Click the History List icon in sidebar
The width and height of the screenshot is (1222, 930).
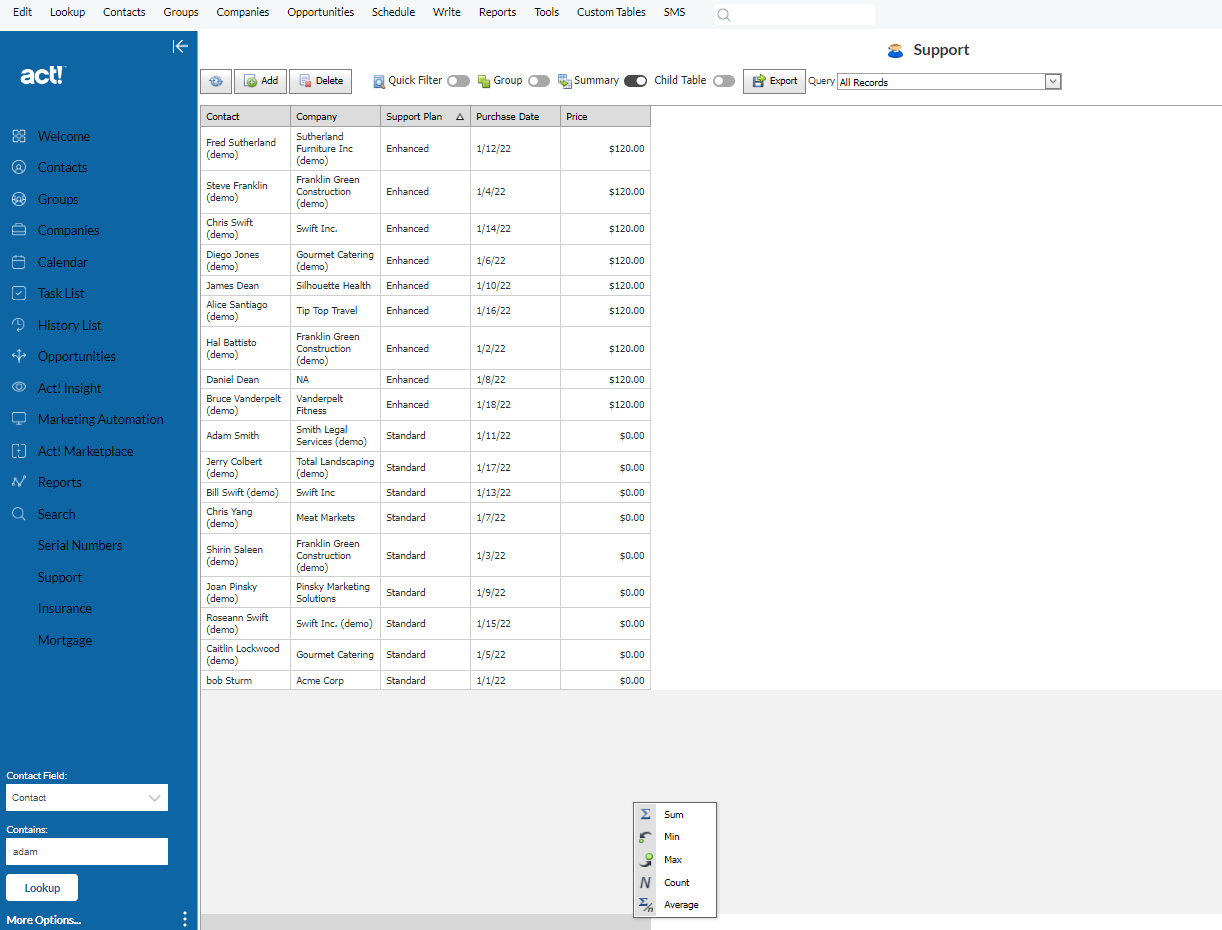click(x=18, y=325)
